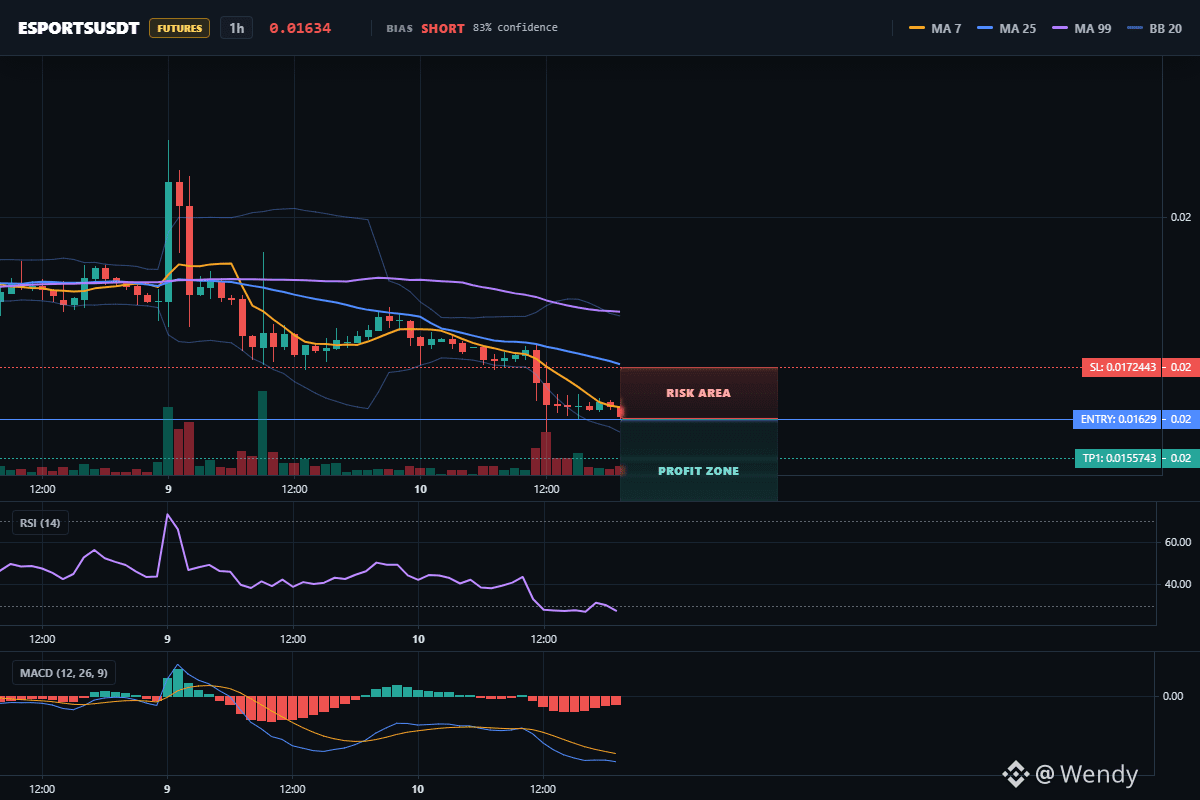
Task: Open the MACD (12, 26, 9) indicator label
Action: pos(62,672)
